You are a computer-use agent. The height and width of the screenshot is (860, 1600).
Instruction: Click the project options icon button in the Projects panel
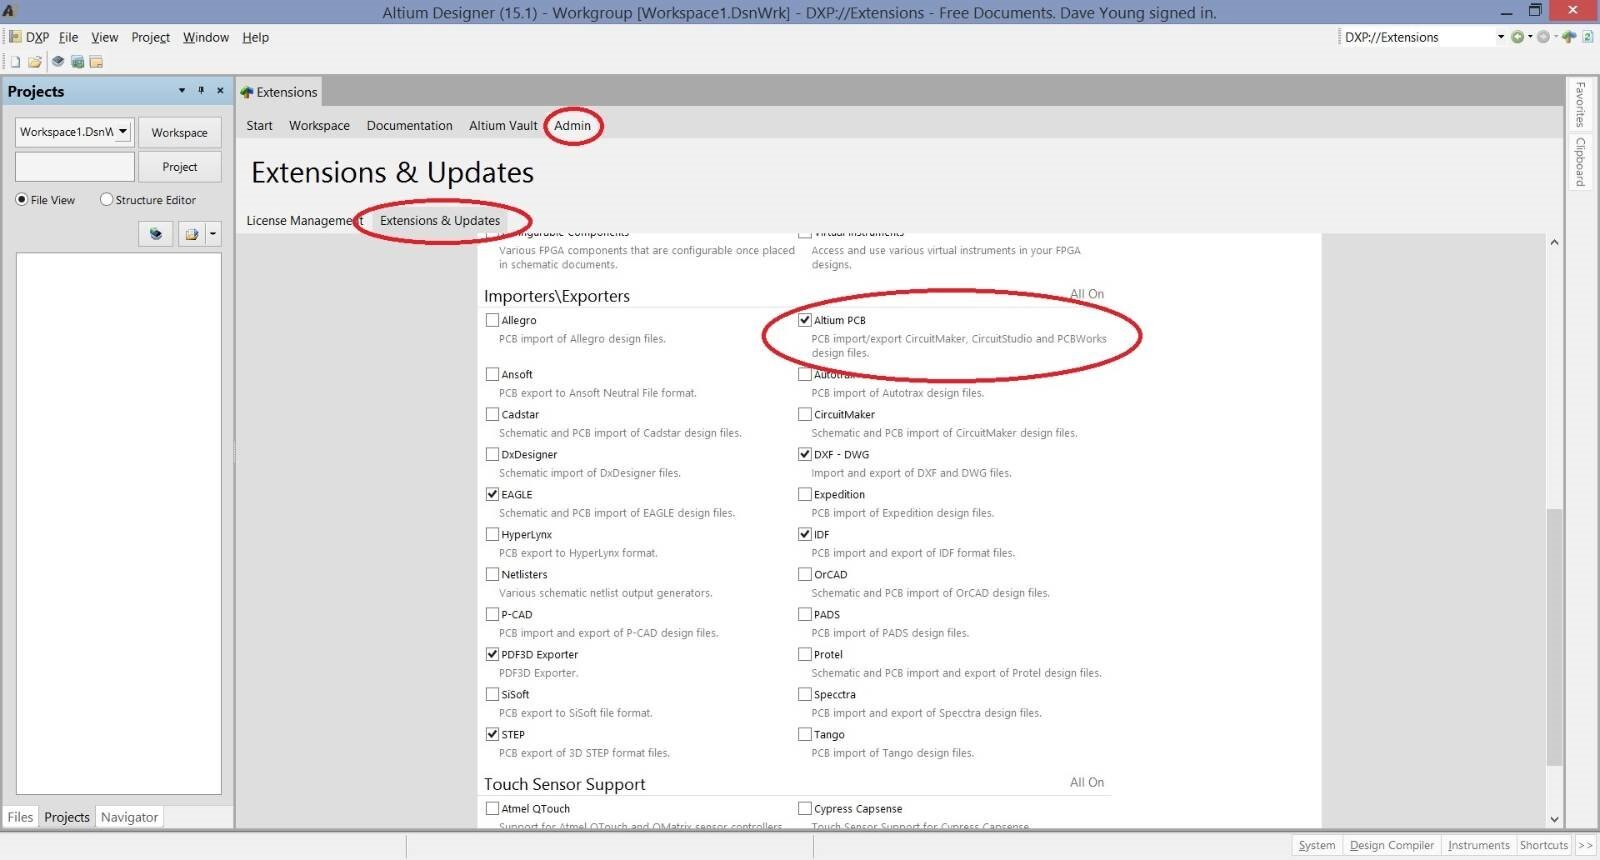click(x=191, y=234)
